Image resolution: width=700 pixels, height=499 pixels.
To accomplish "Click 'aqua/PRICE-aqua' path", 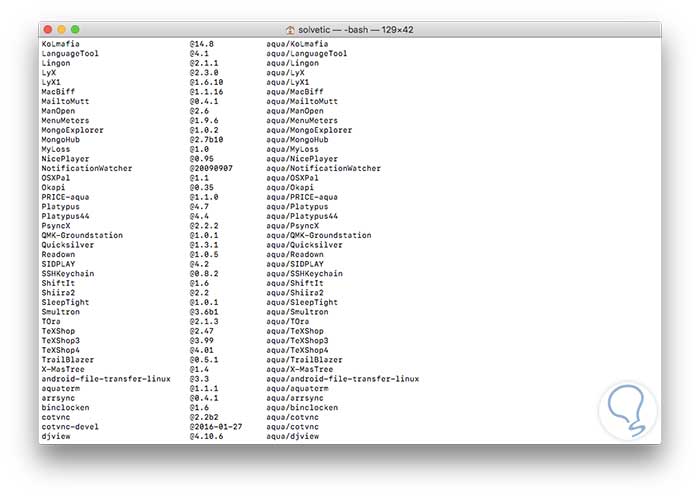I will 302,197.
